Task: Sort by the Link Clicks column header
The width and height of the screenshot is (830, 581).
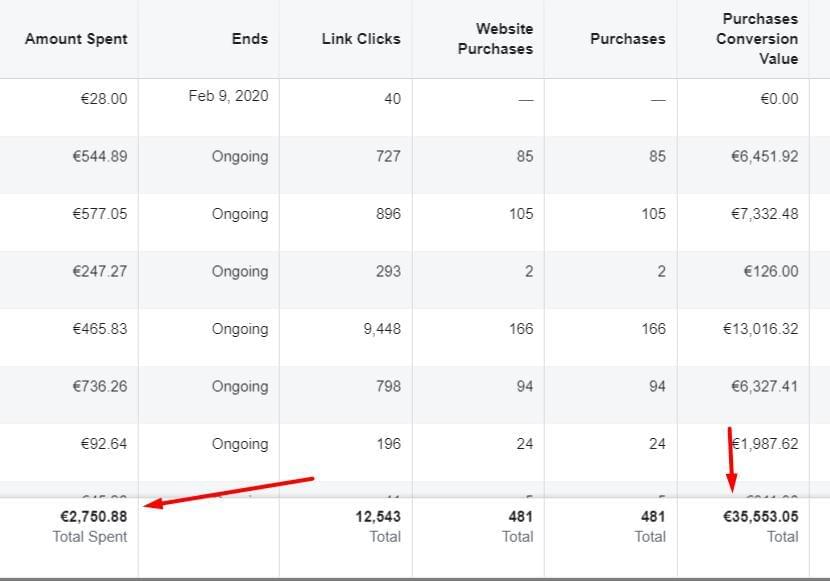Action: [361, 39]
